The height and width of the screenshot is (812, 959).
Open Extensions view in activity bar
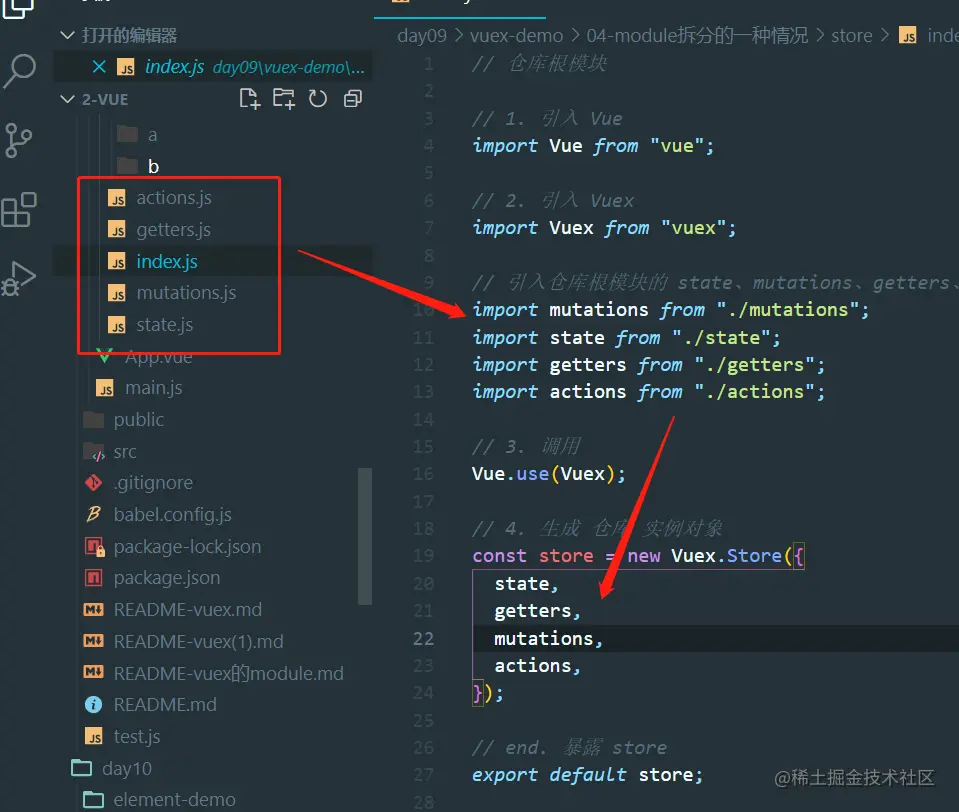(19, 210)
